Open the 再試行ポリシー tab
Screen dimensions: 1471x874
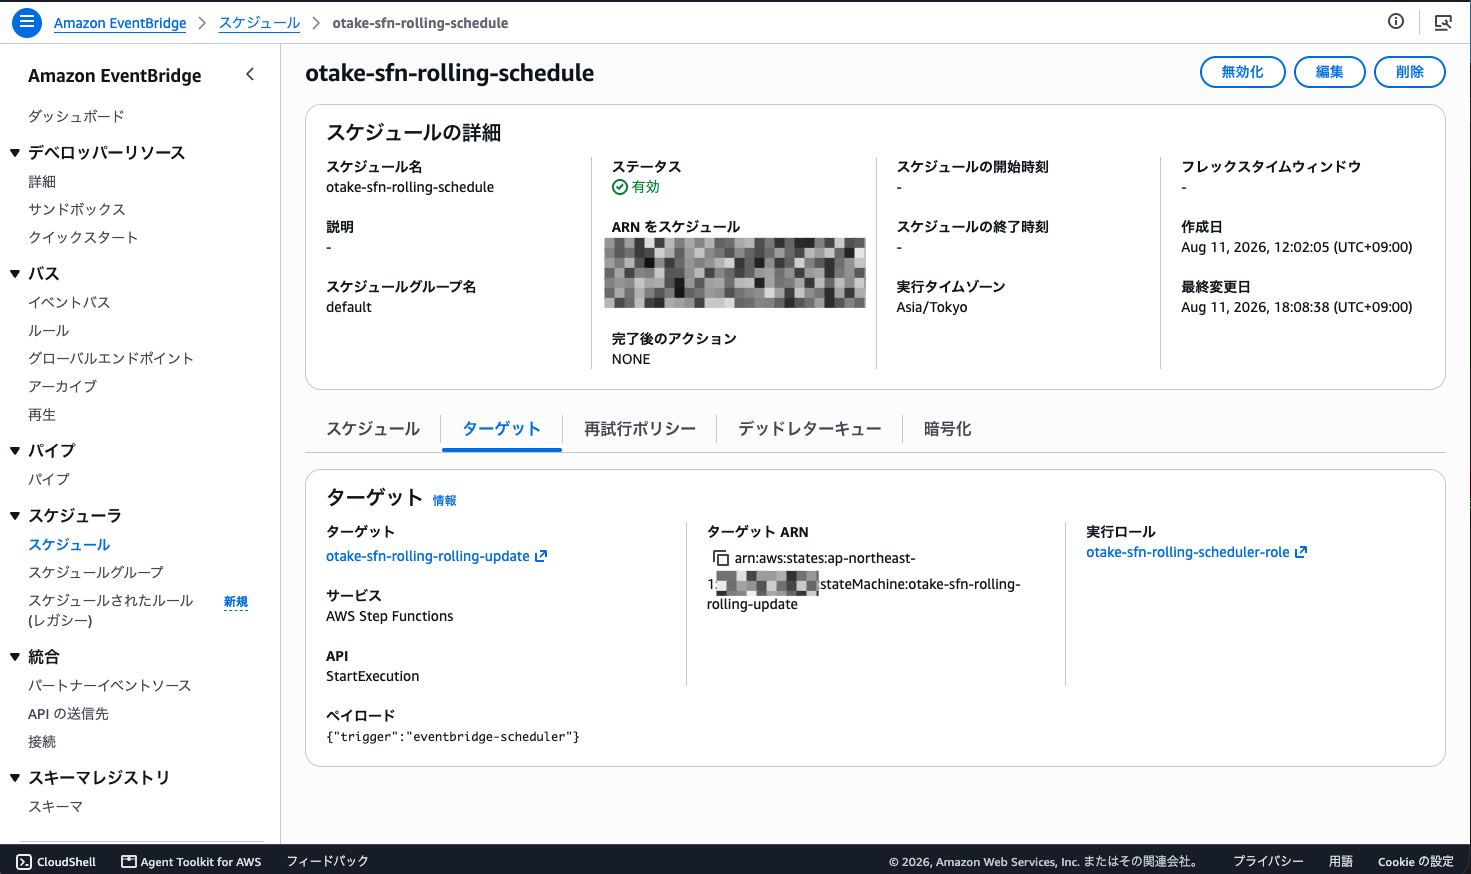pyautogui.click(x=640, y=429)
